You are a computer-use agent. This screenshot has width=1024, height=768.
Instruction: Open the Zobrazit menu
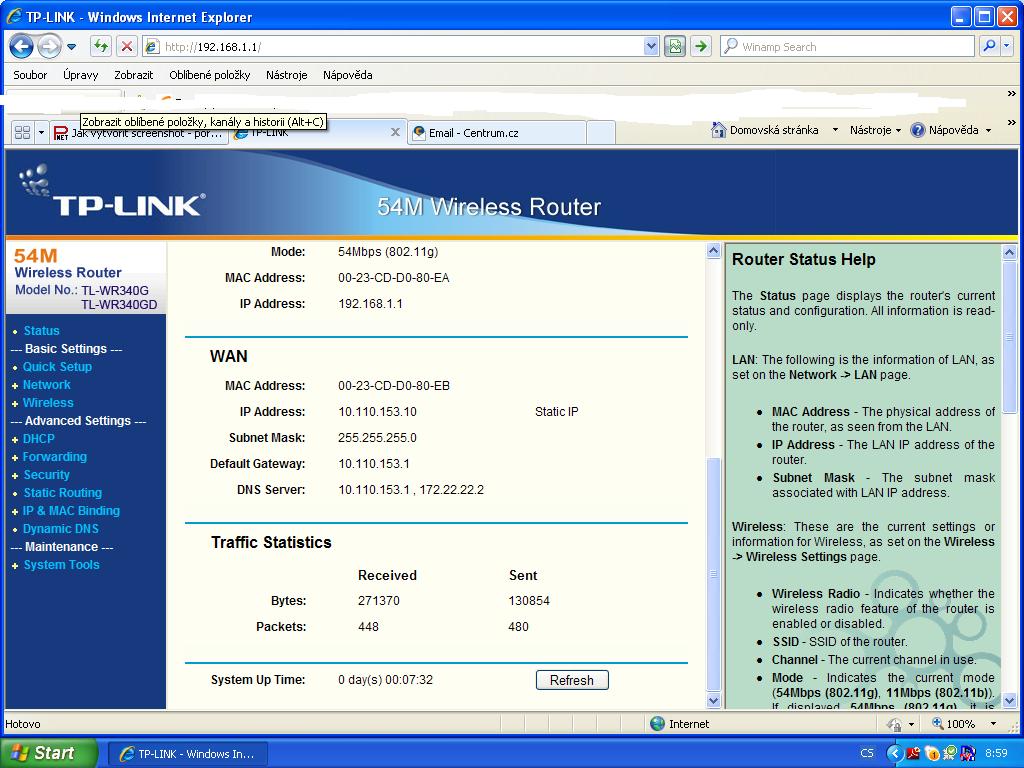coord(133,74)
